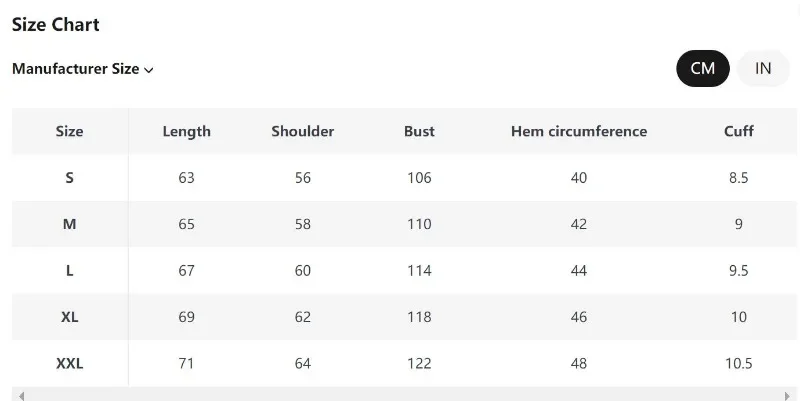Image resolution: width=800 pixels, height=401 pixels.
Task: Click the Cuff column header
Action: (739, 131)
